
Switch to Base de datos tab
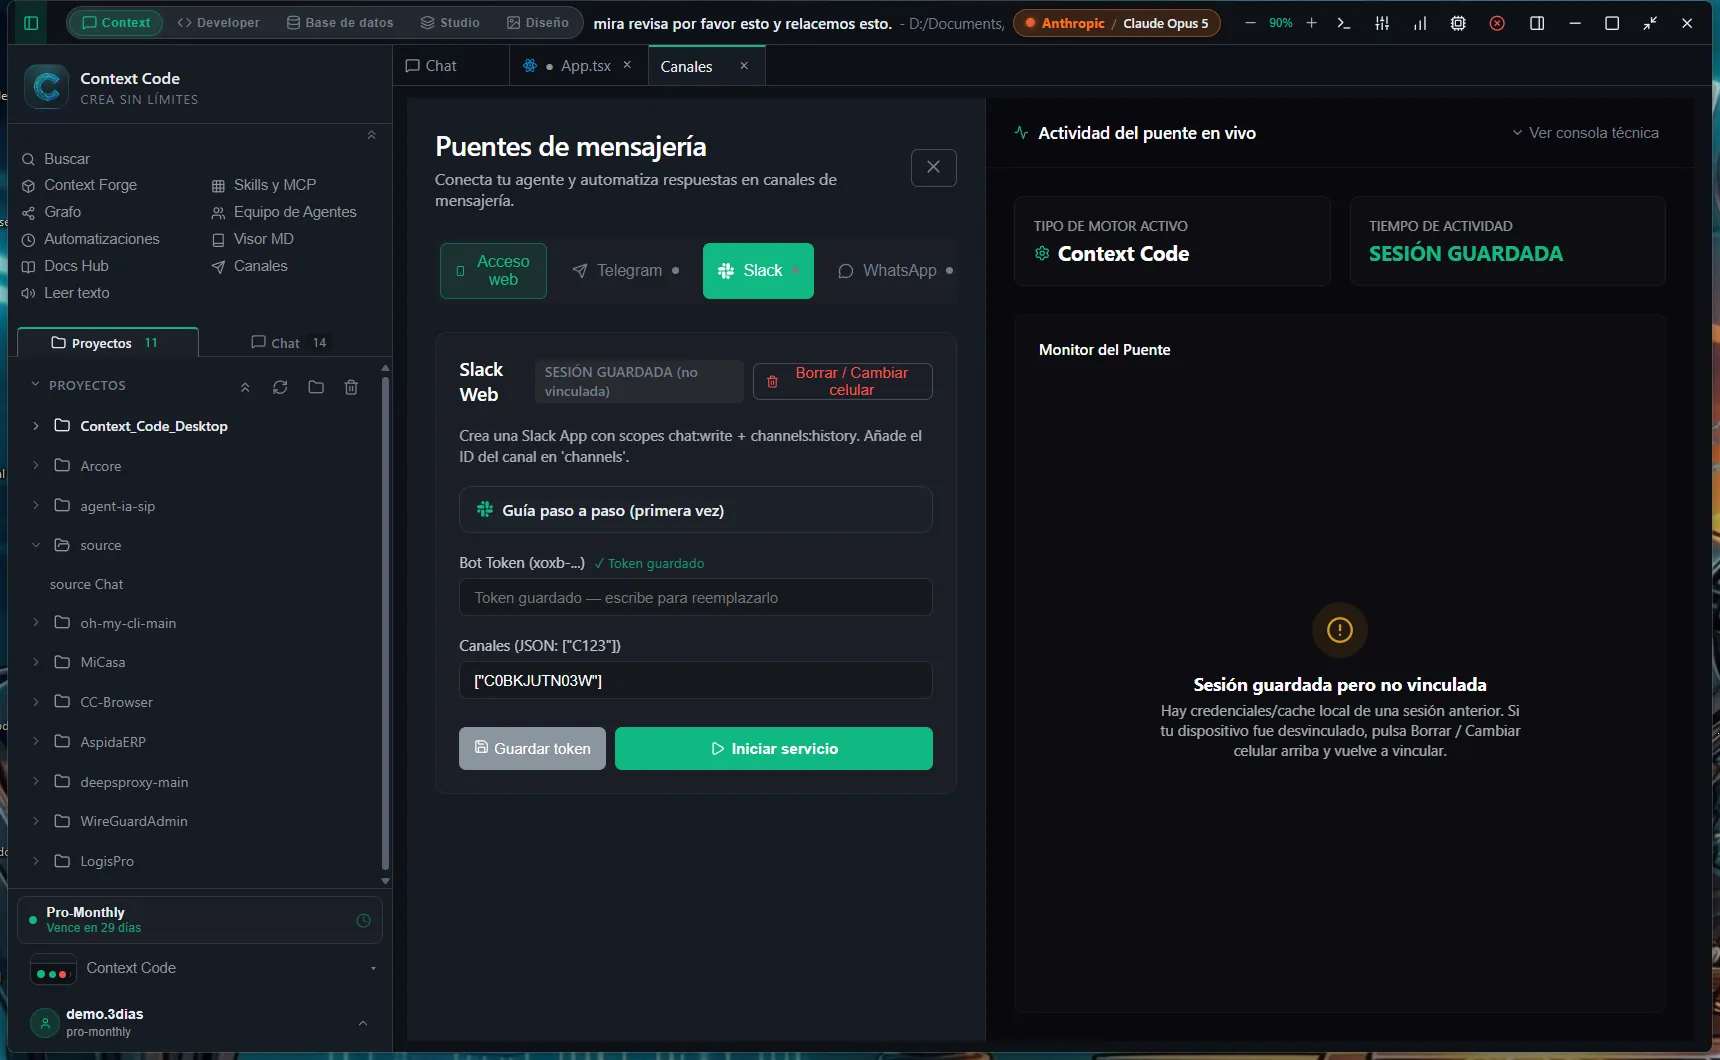pos(340,22)
